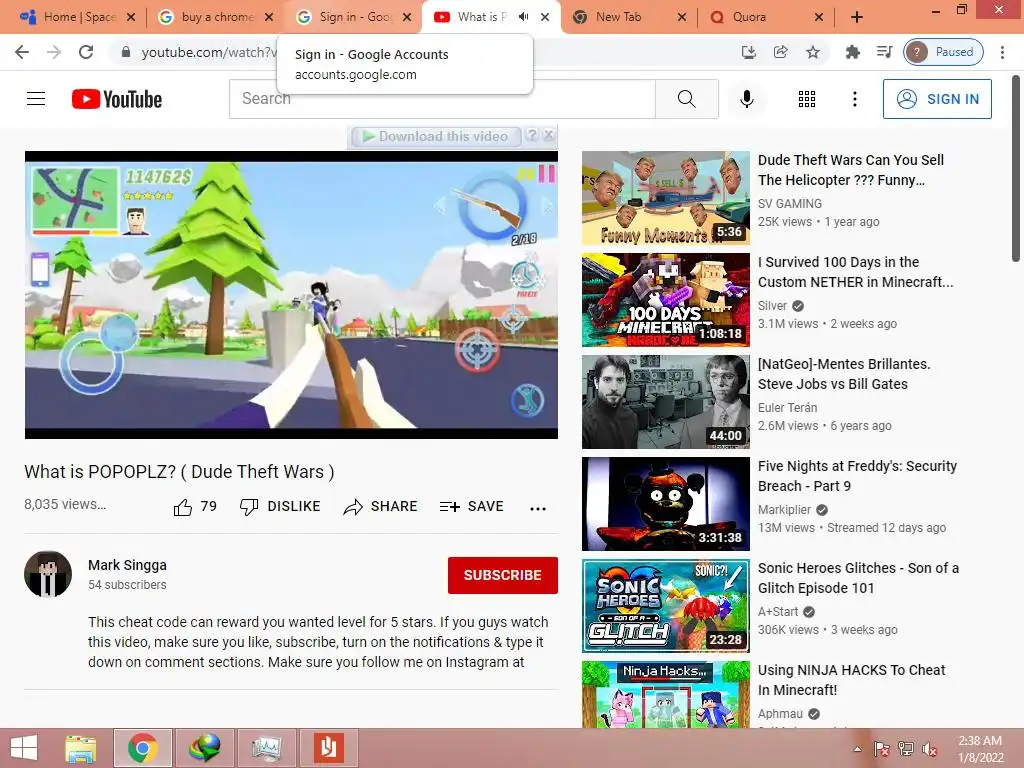
Task: Click Download this video button
Action: (436, 136)
